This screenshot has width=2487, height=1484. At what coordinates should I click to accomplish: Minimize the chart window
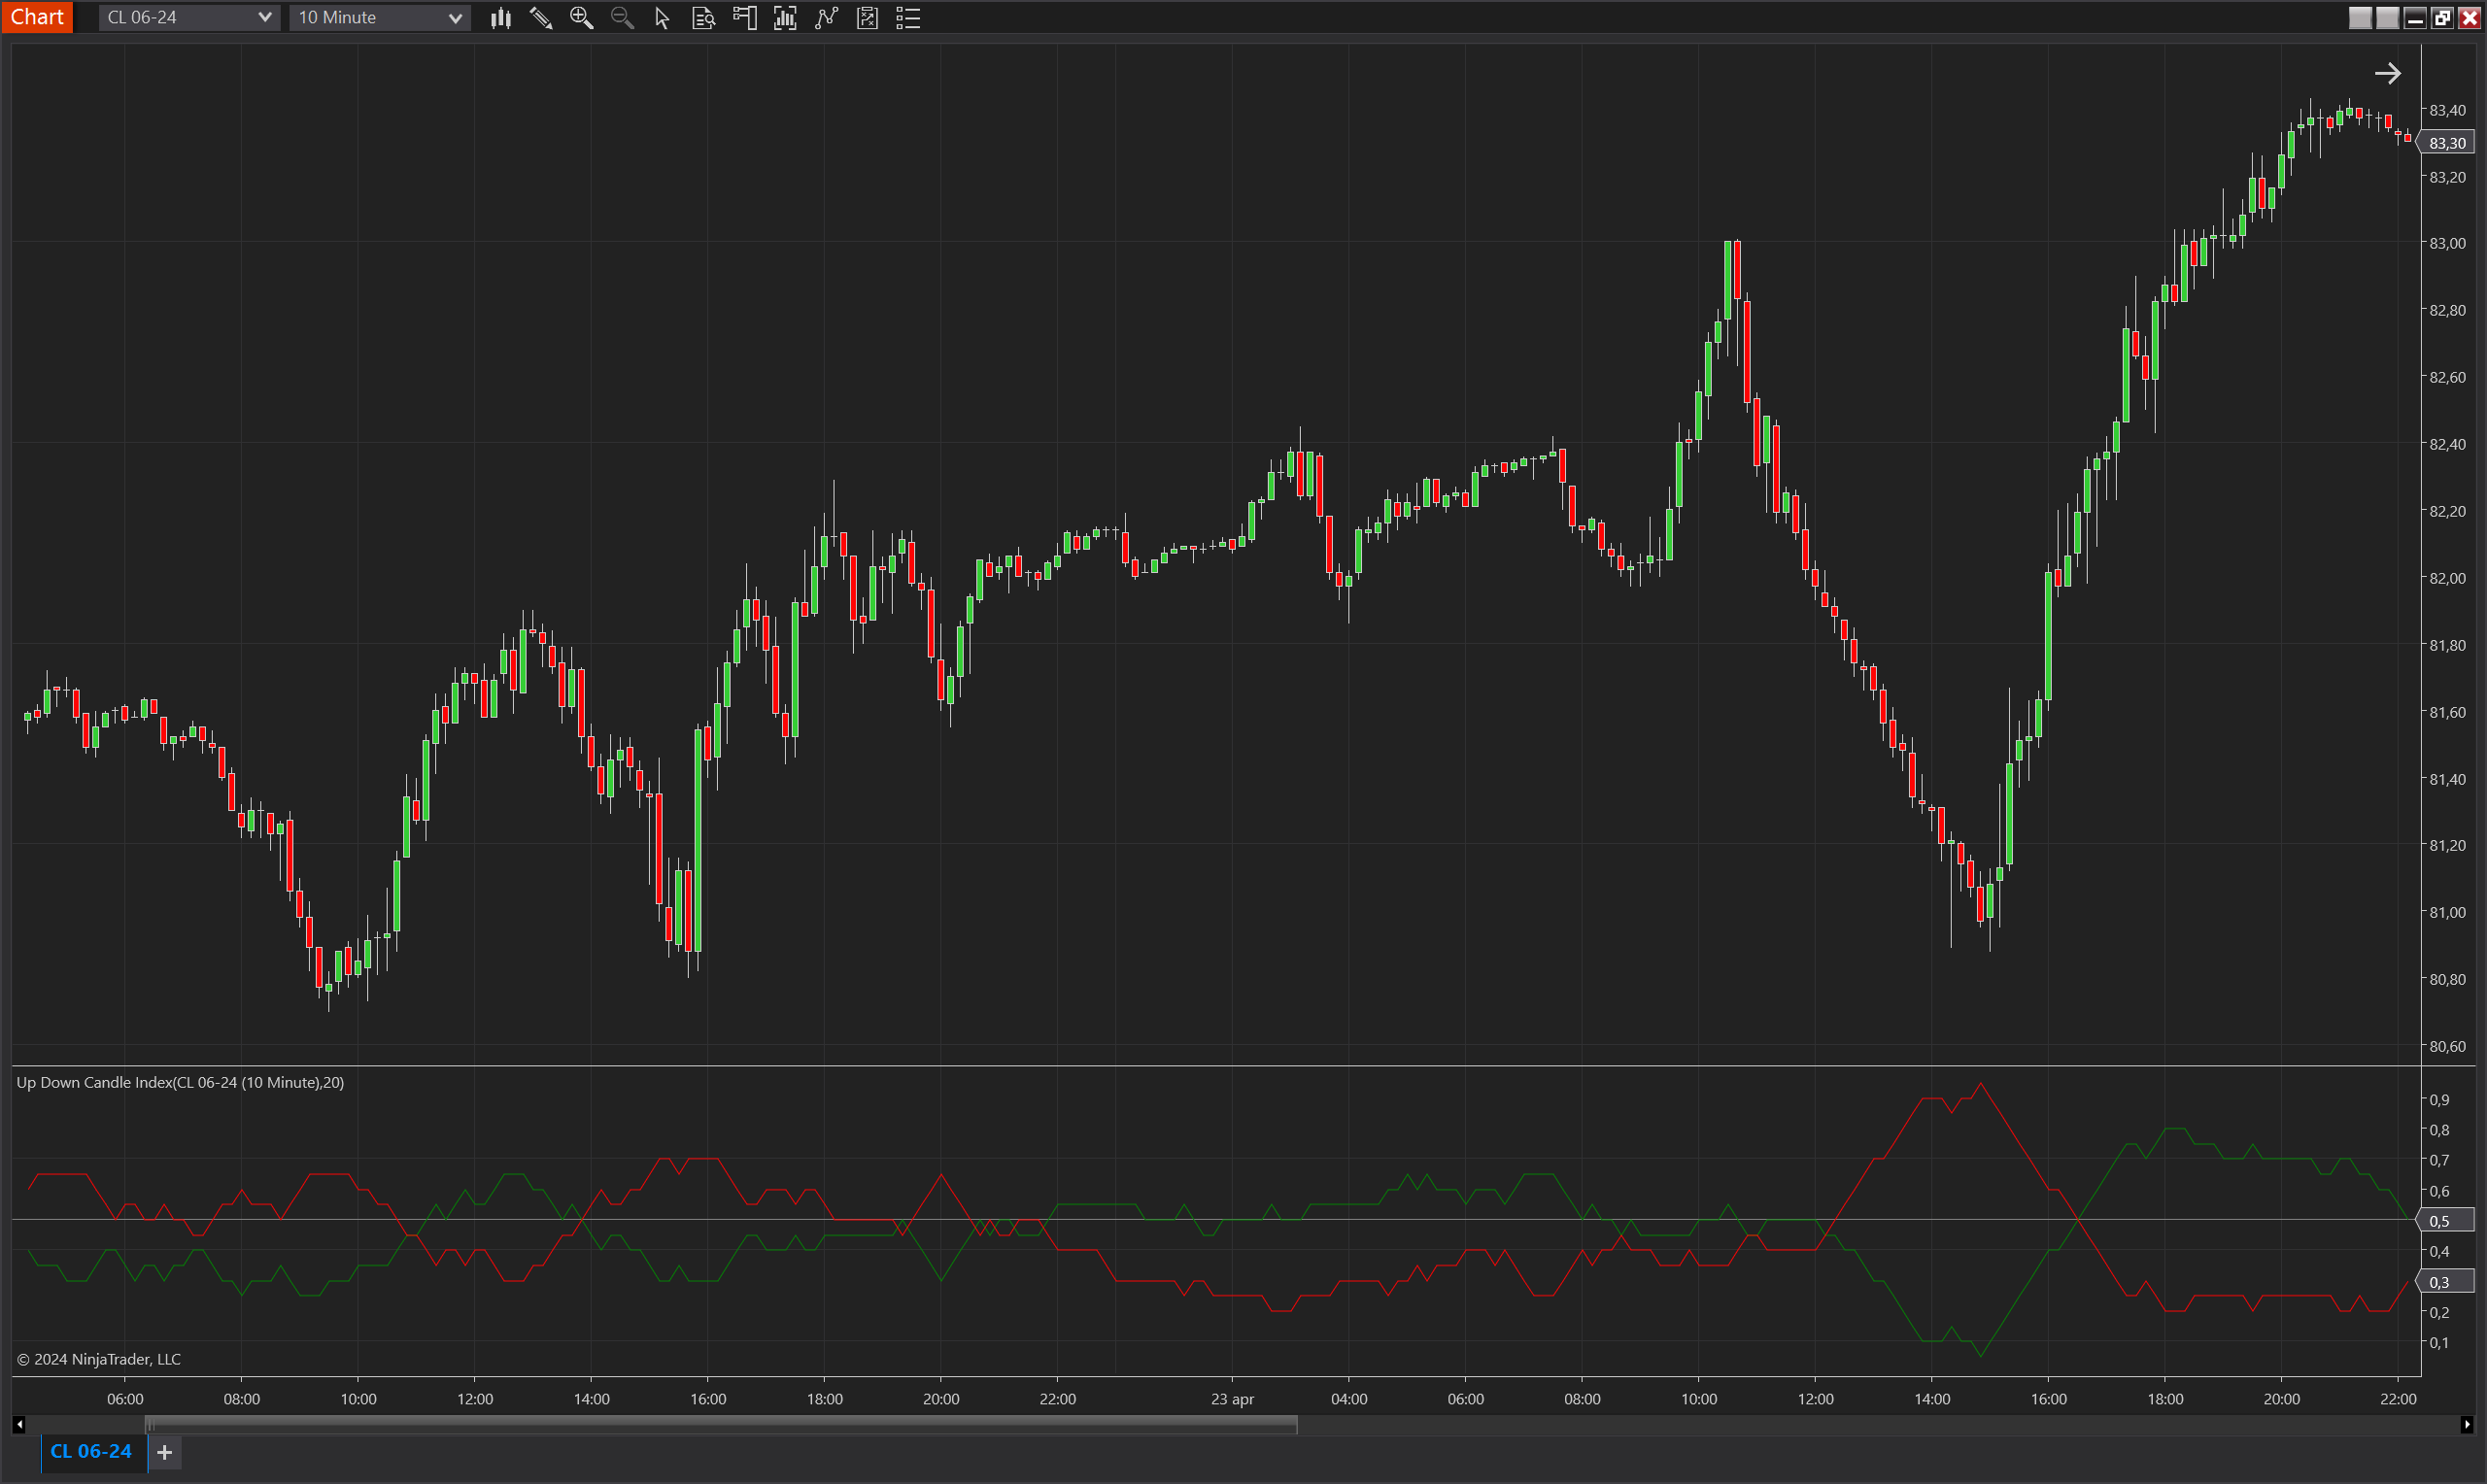coord(2415,18)
